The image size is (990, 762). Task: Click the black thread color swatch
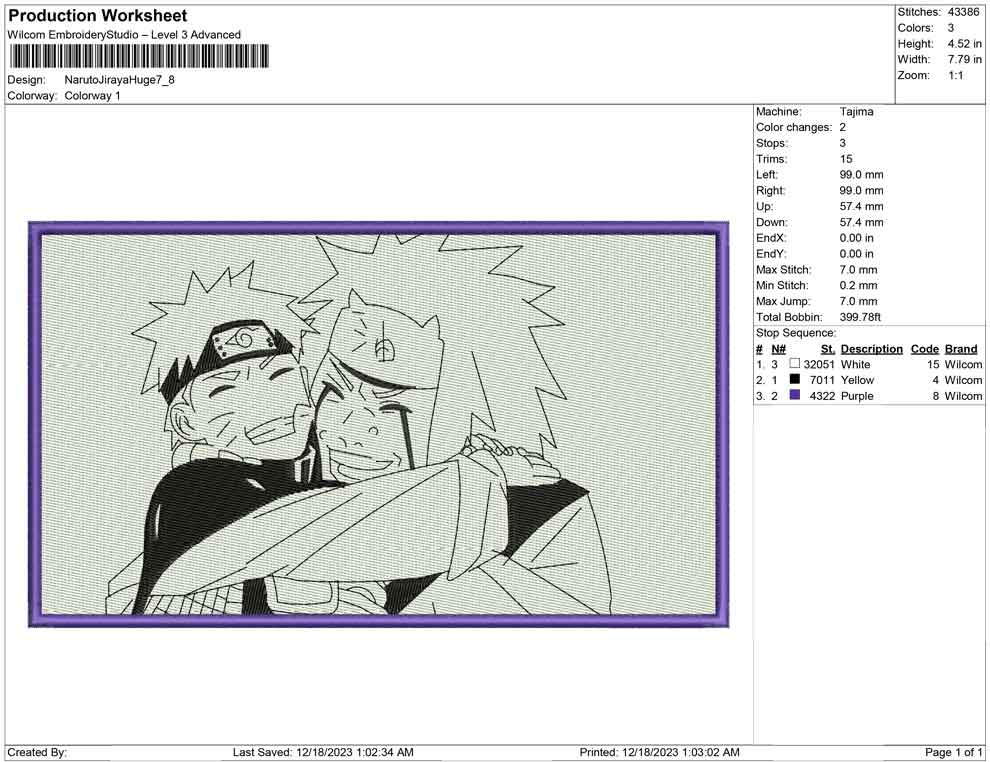(x=795, y=379)
